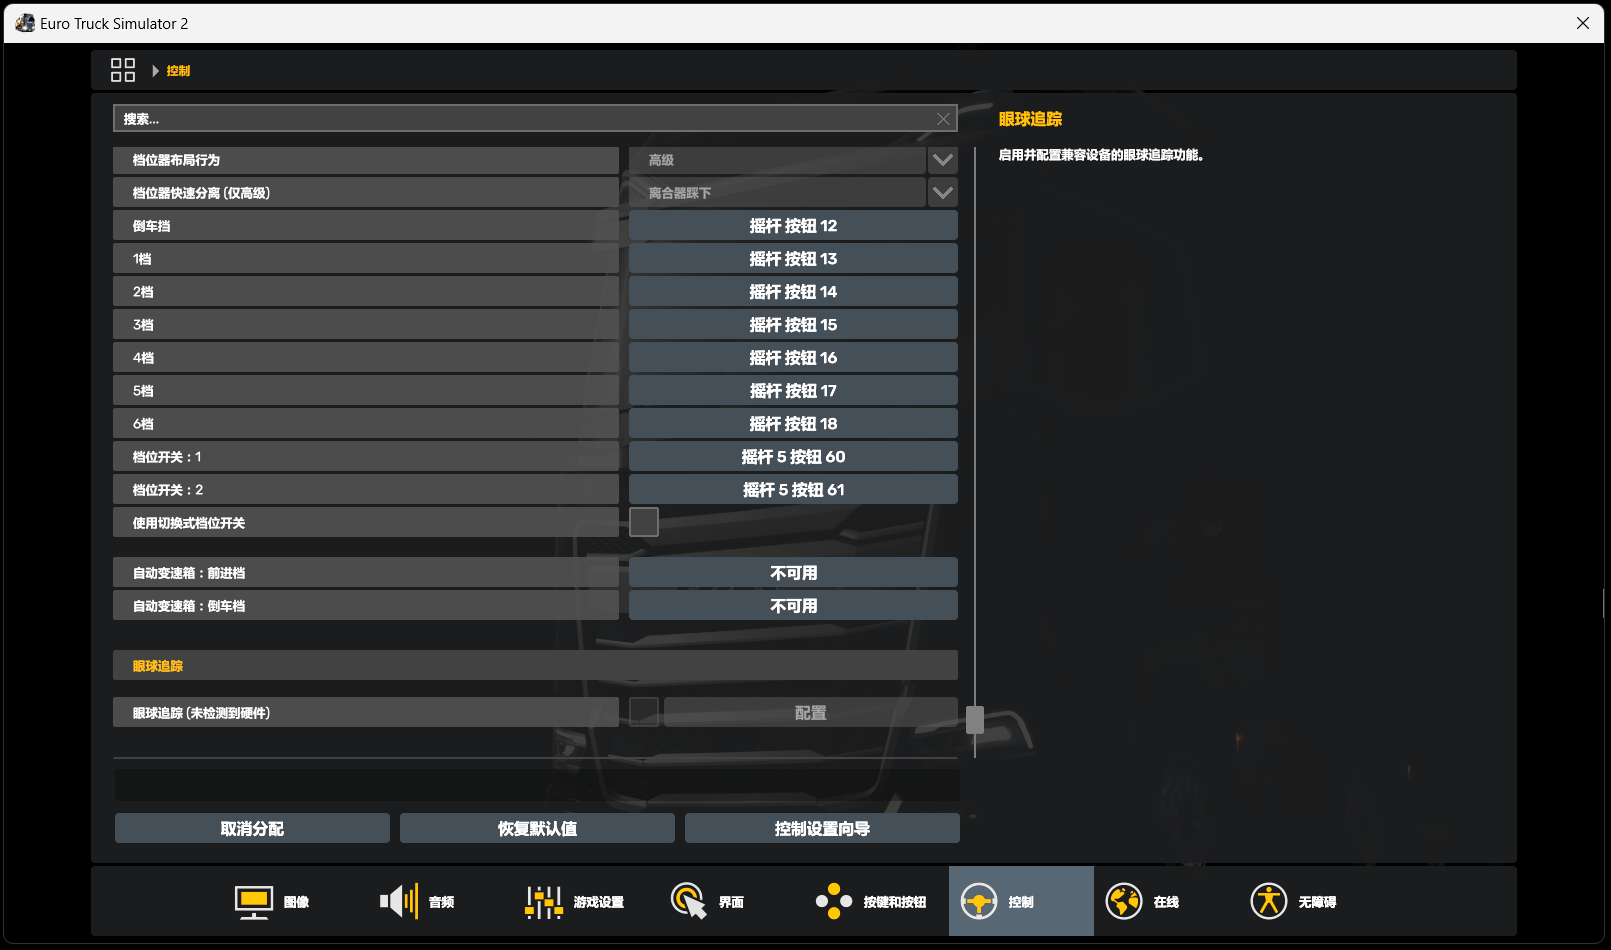
Task: Switch to the 控制 settings tab
Action: click(x=1020, y=901)
